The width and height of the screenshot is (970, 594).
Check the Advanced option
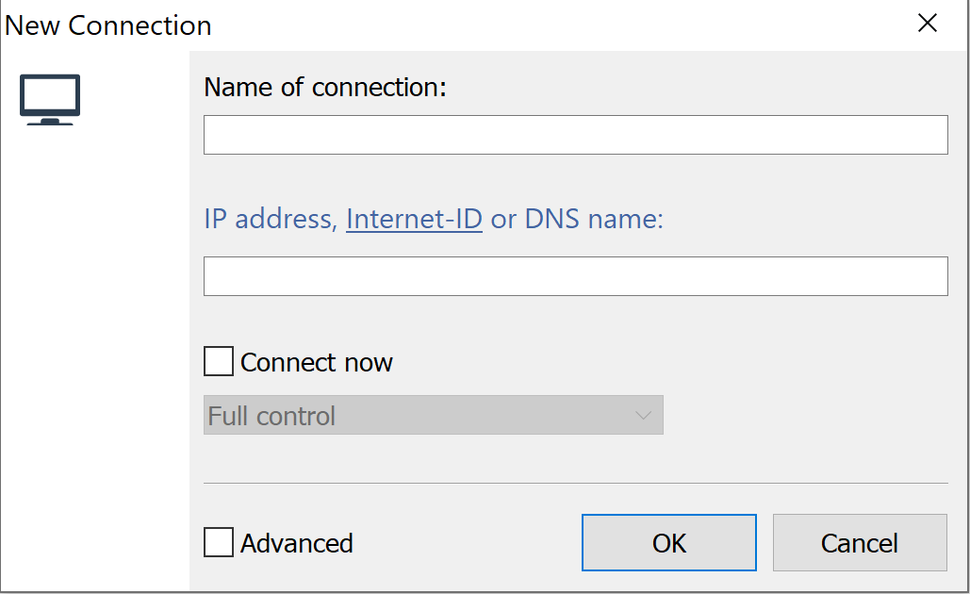coord(217,542)
